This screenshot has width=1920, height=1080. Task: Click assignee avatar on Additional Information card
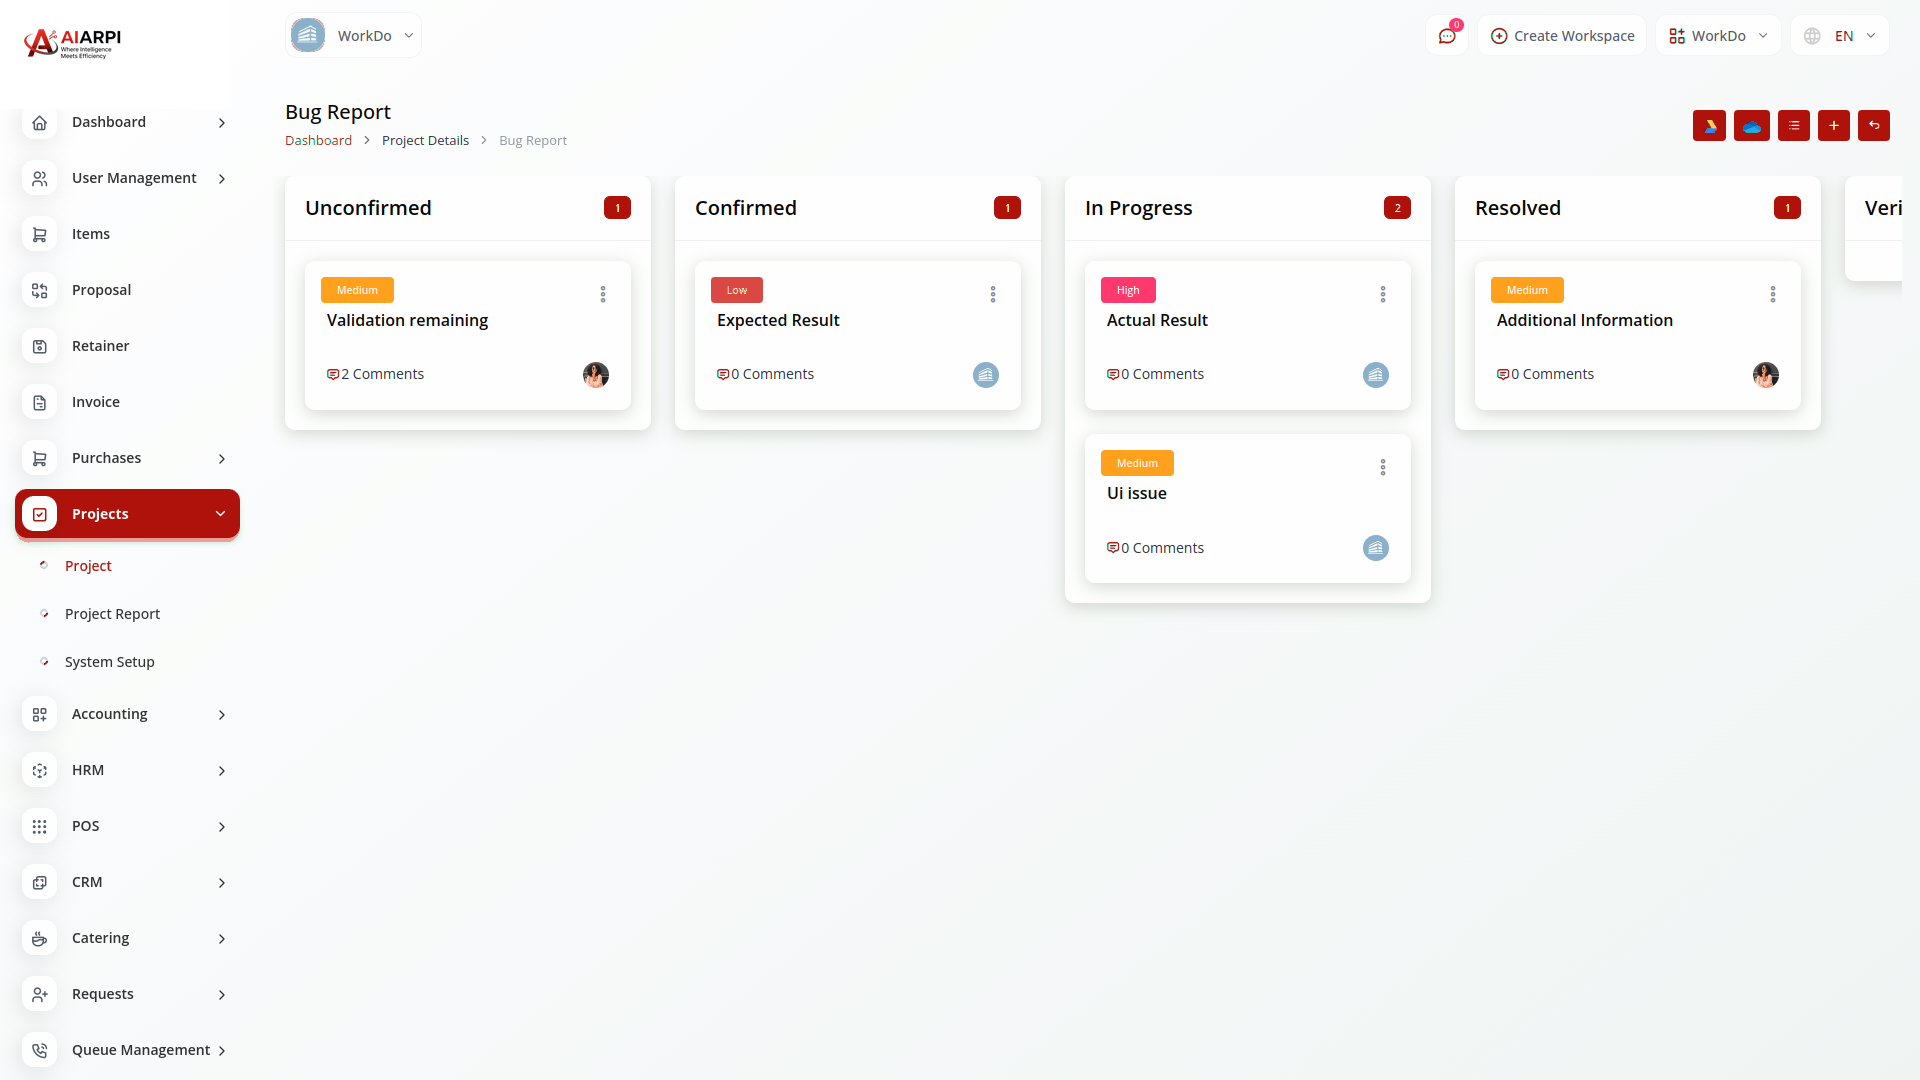pos(1766,375)
